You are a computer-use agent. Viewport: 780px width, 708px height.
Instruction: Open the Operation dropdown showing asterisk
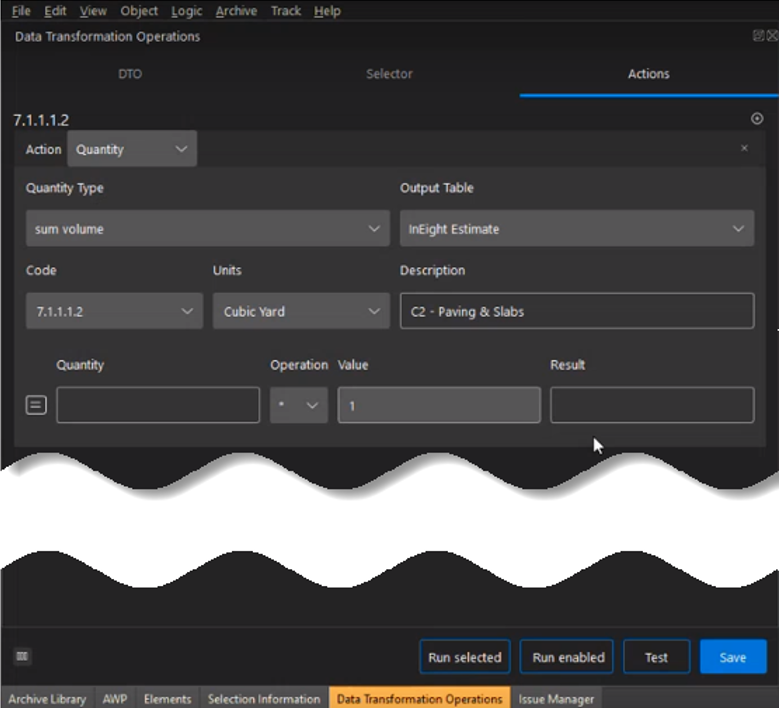pos(298,405)
